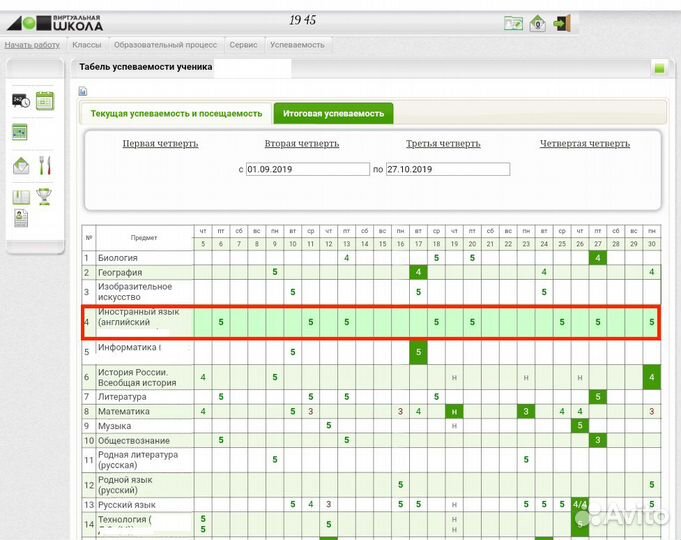Viewport: 681px width, 540px height.
Task: Switch to Текущая успеваемость и посещаемость tab
Action: pos(176,113)
